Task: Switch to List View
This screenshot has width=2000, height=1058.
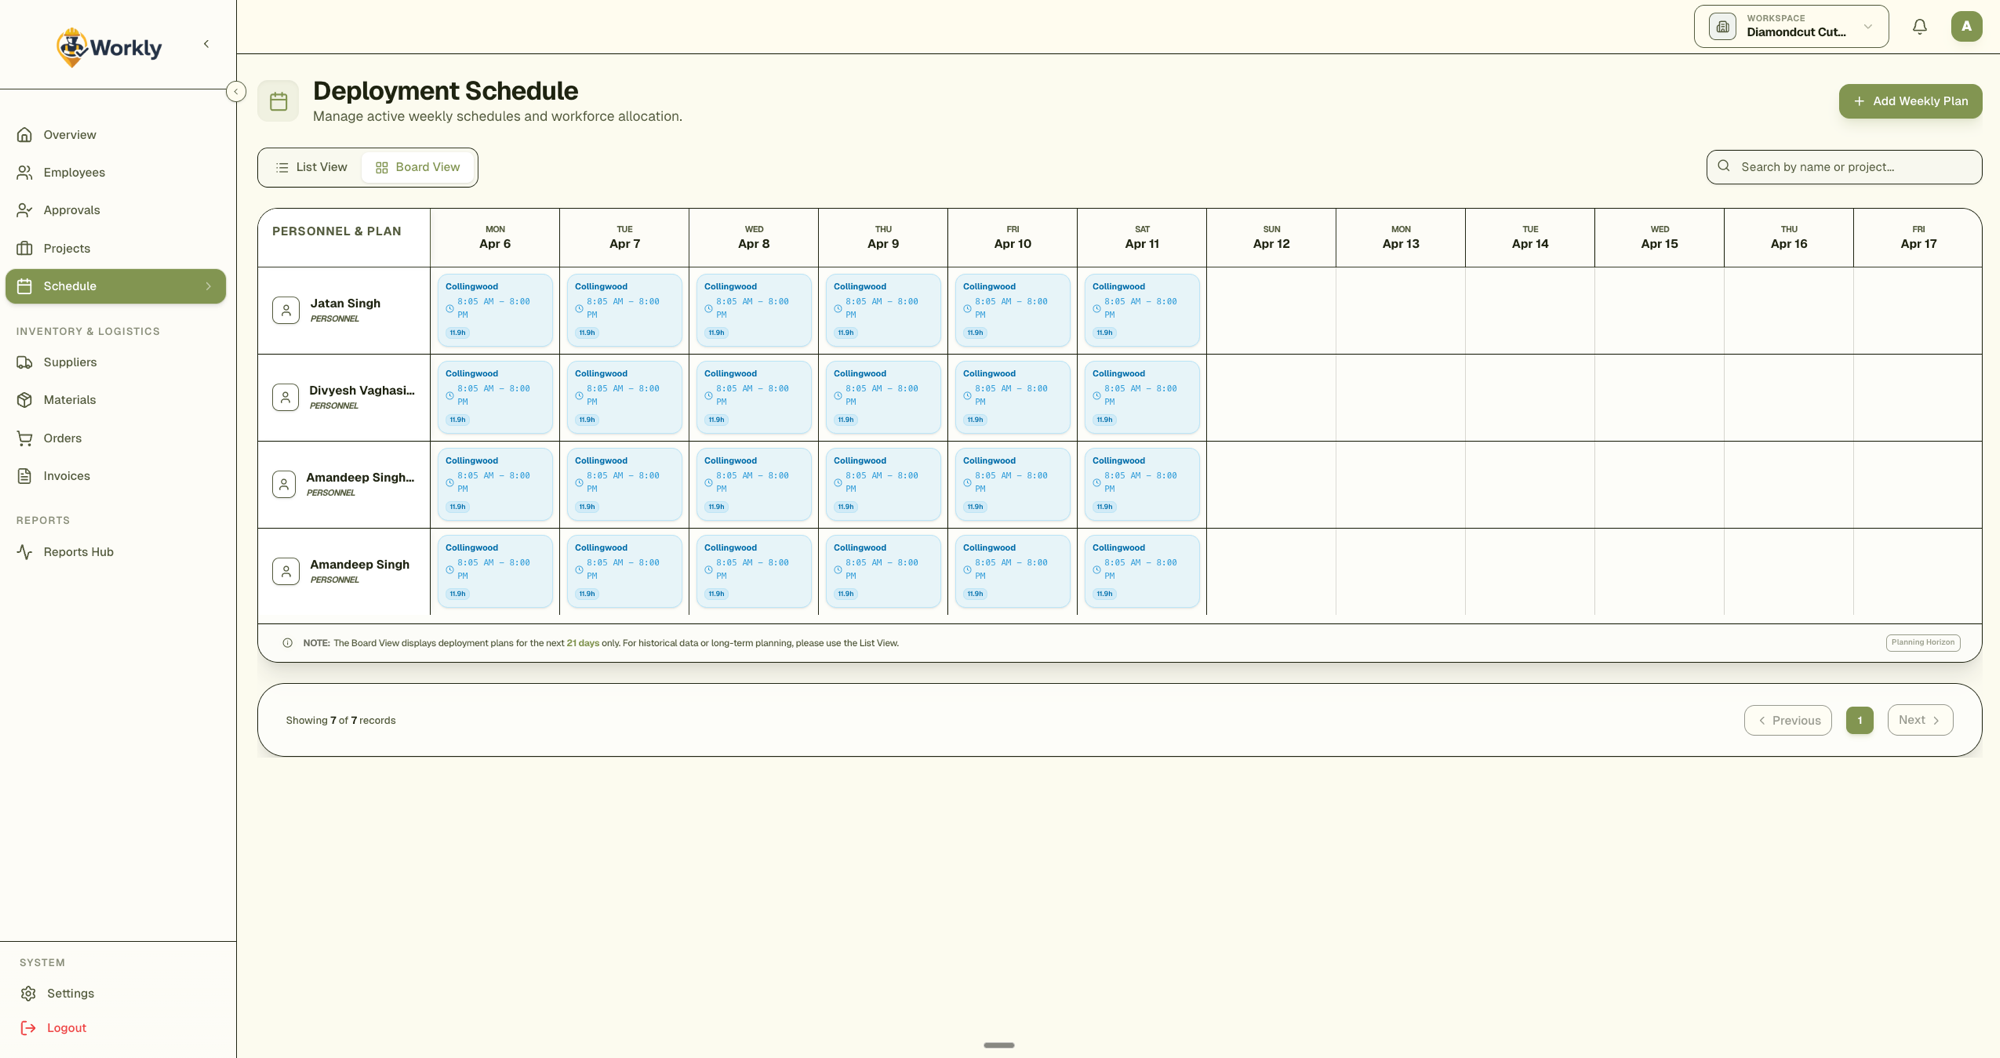Action: click(312, 167)
